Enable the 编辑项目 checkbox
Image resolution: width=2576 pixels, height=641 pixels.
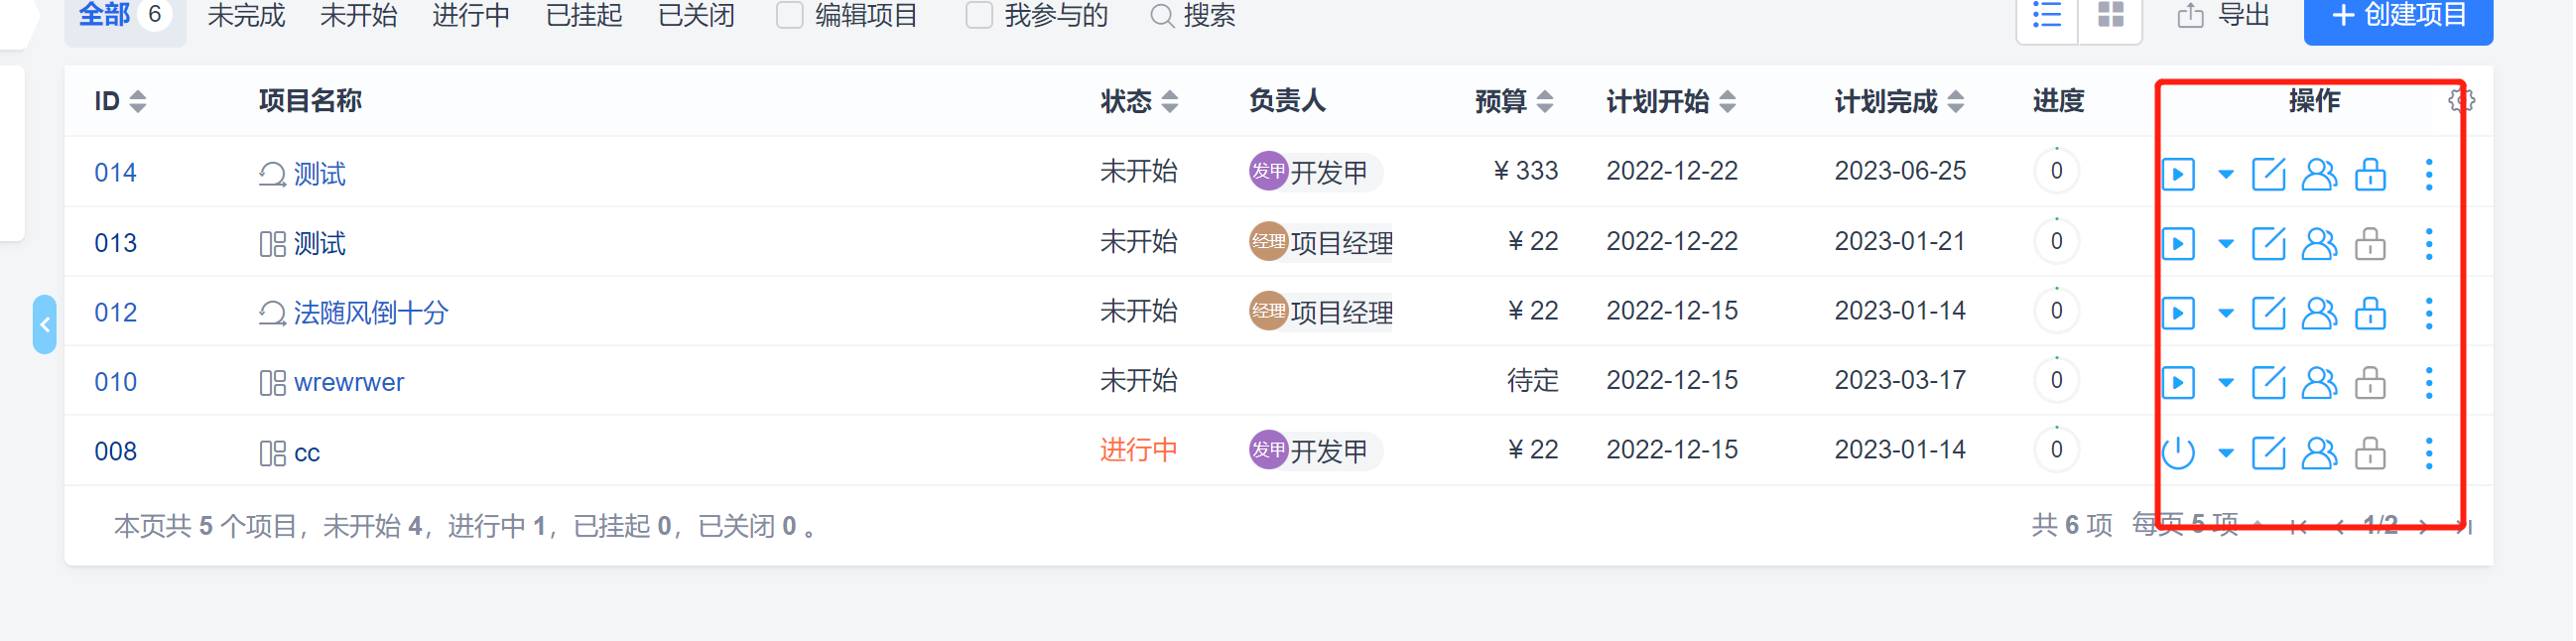789,15
